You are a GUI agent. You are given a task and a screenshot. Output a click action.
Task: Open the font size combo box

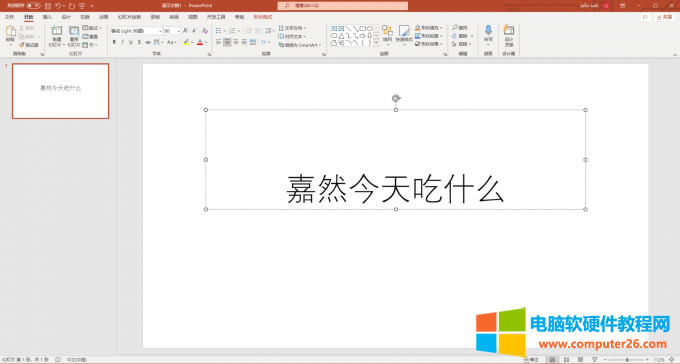[x=172, y=31]
